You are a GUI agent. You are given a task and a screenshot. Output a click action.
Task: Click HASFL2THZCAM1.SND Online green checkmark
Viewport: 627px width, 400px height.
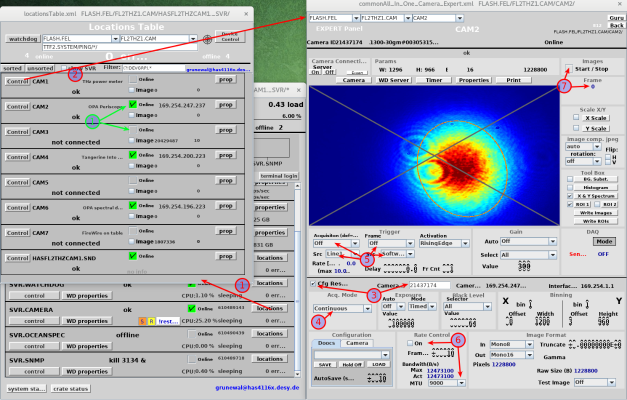133,256
